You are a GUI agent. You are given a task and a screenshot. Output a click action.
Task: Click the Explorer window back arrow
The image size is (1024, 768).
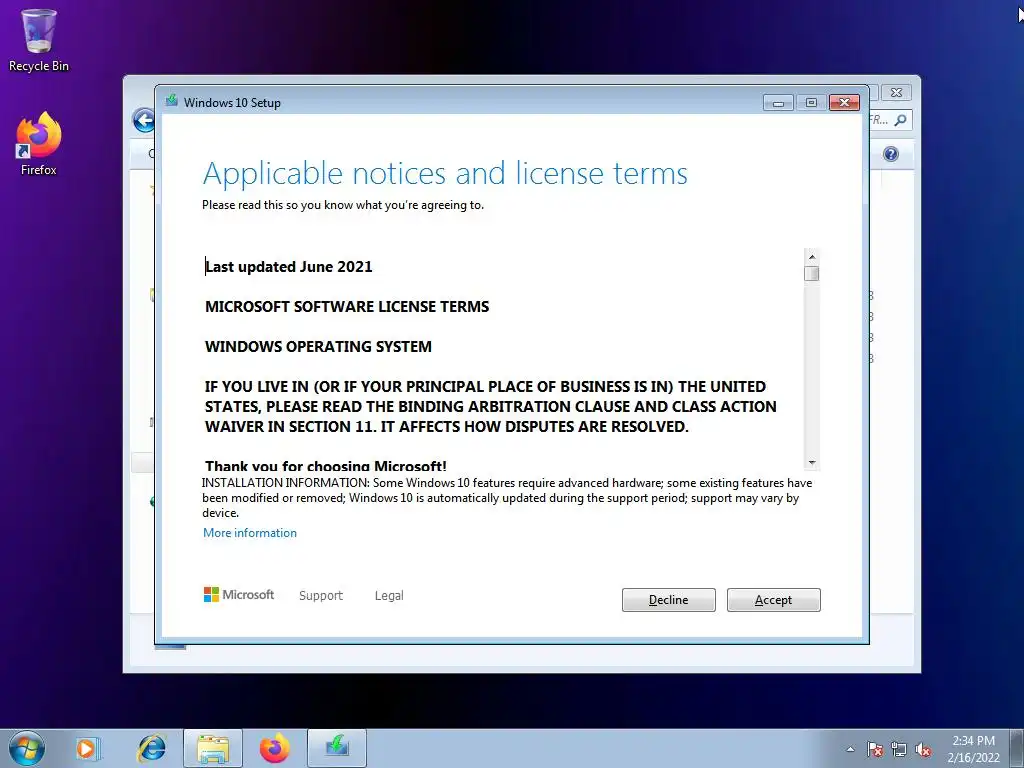pyautogui.click(x=143, y=120)
